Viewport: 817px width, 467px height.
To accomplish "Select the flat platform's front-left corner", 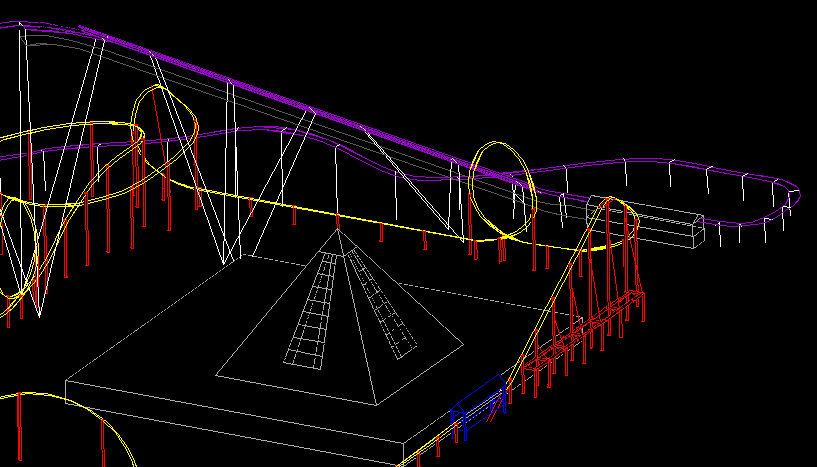I will tap(67, 381).
